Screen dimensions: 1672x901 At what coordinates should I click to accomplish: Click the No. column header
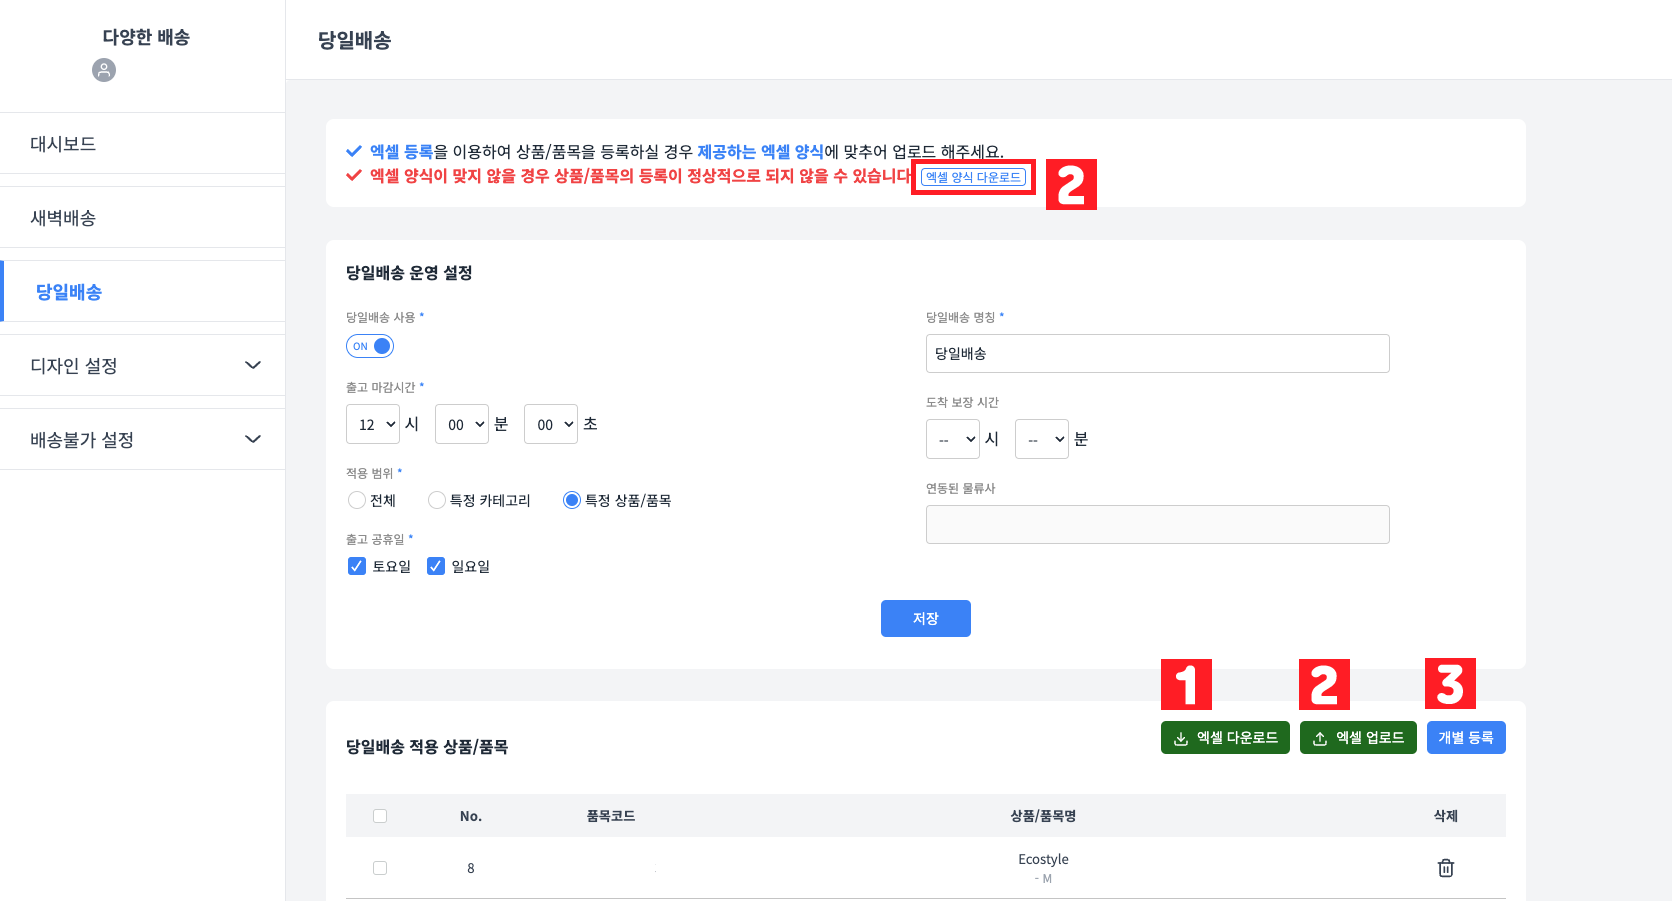471,816
